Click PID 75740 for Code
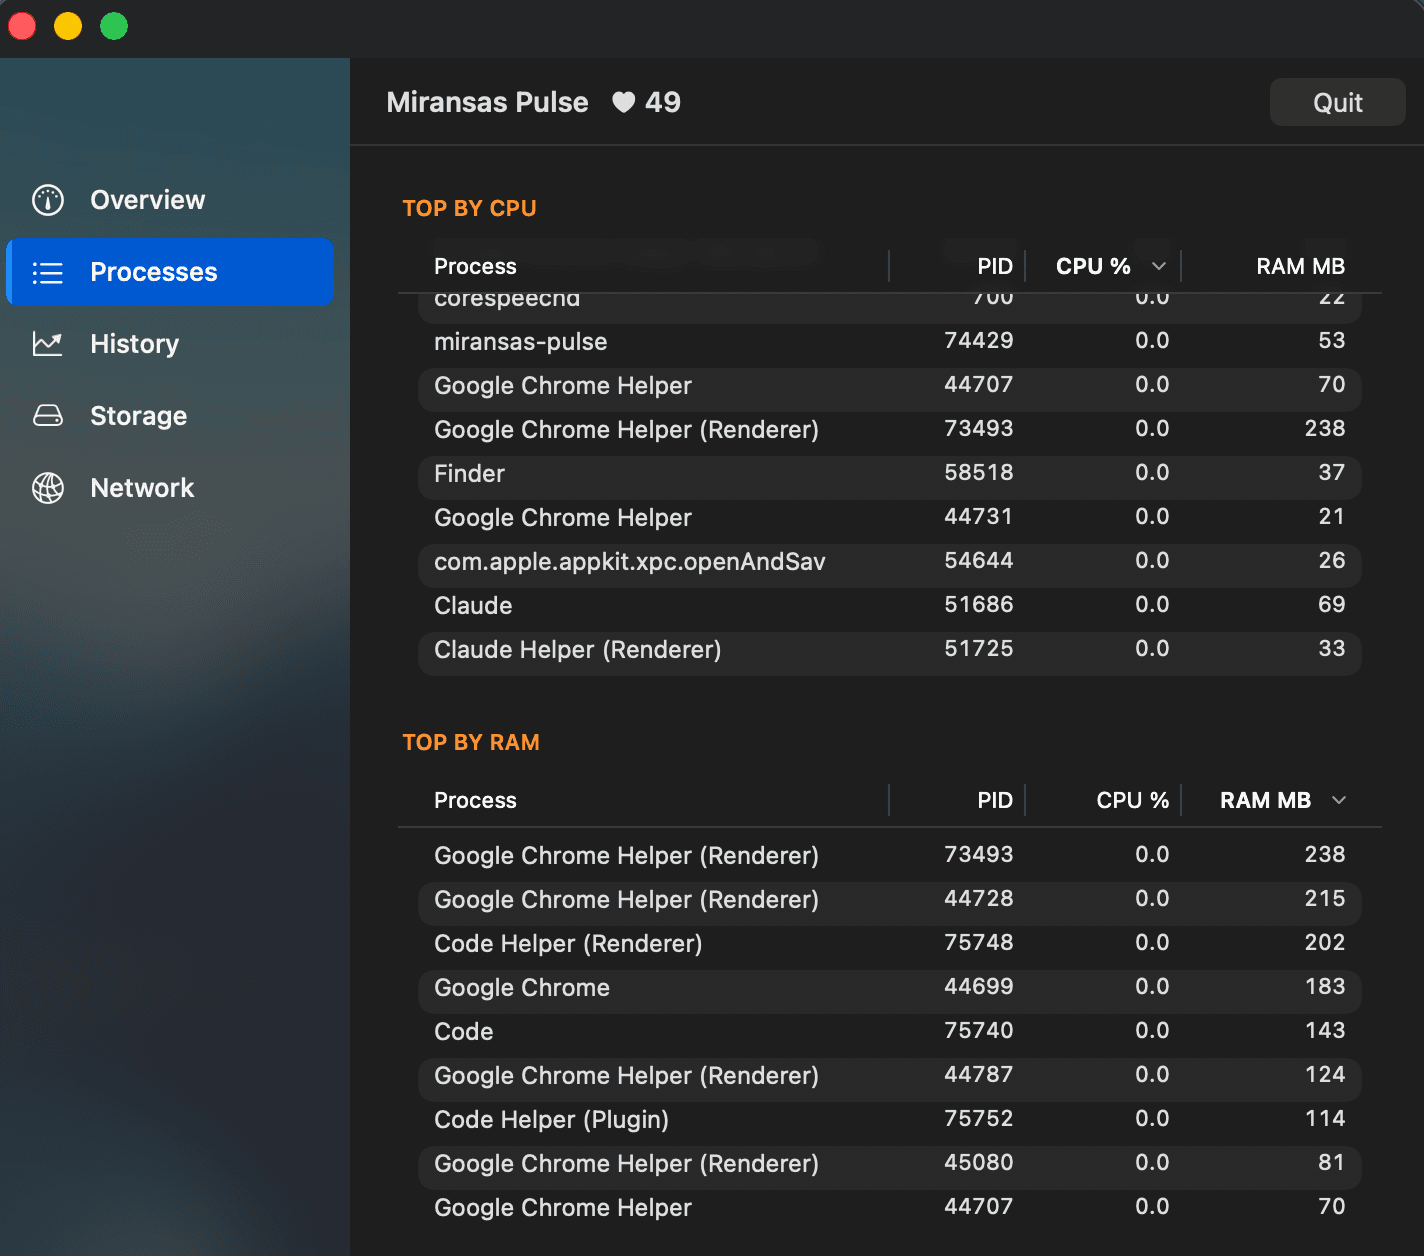Screen dimensions: 1424x1256 [x=979, y=1031]
